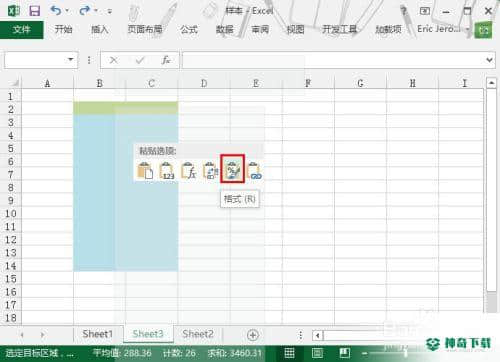Switch to Normal view in status bar
Viewport: 500px width, 362px height.
[289, 353]
